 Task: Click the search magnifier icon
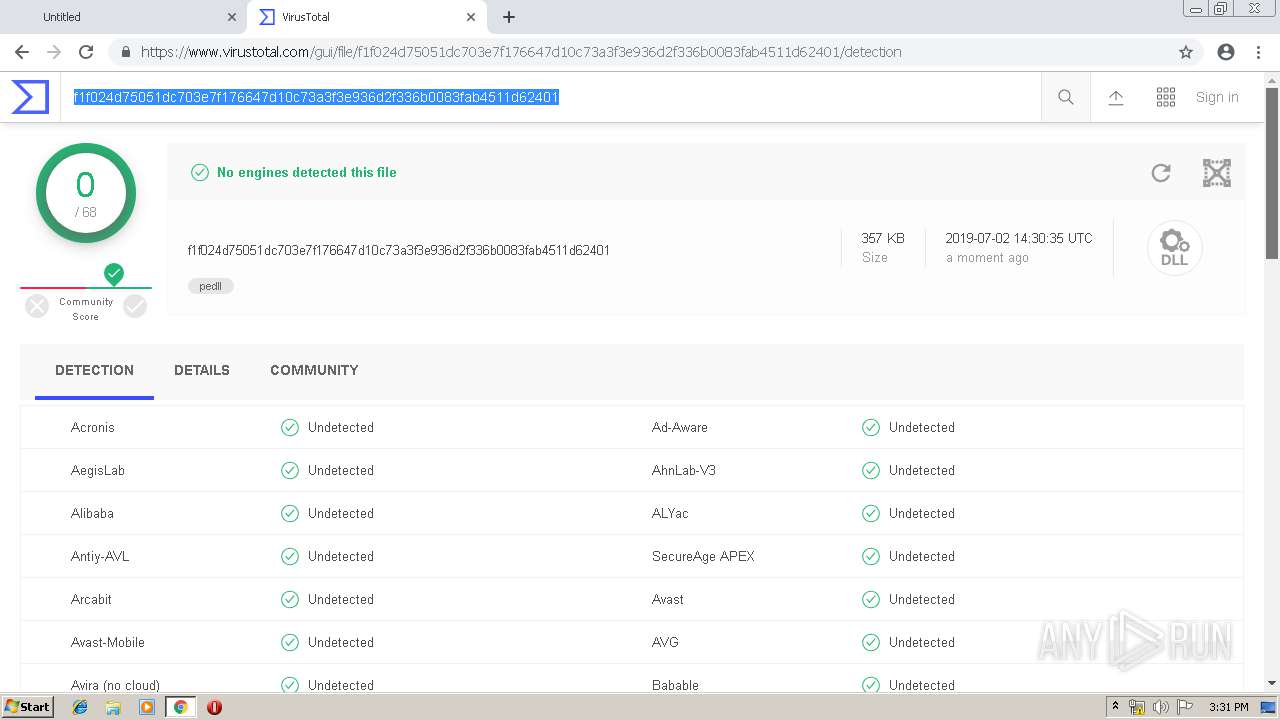1066,97
